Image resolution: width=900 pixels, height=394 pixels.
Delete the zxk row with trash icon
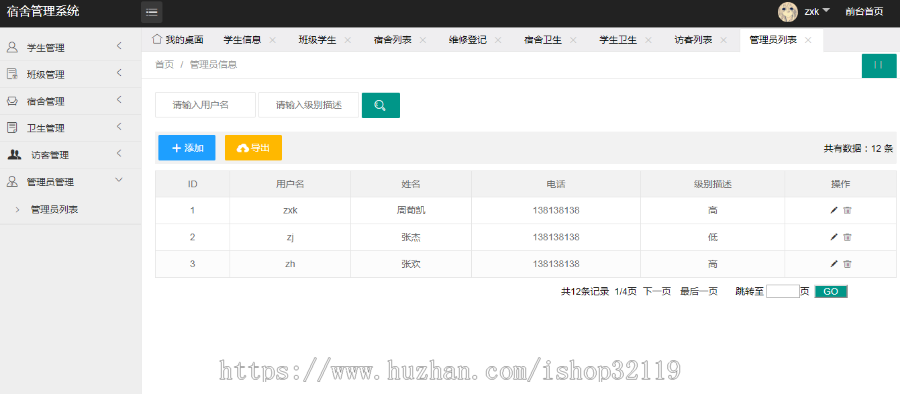click(x=847, y=210)
